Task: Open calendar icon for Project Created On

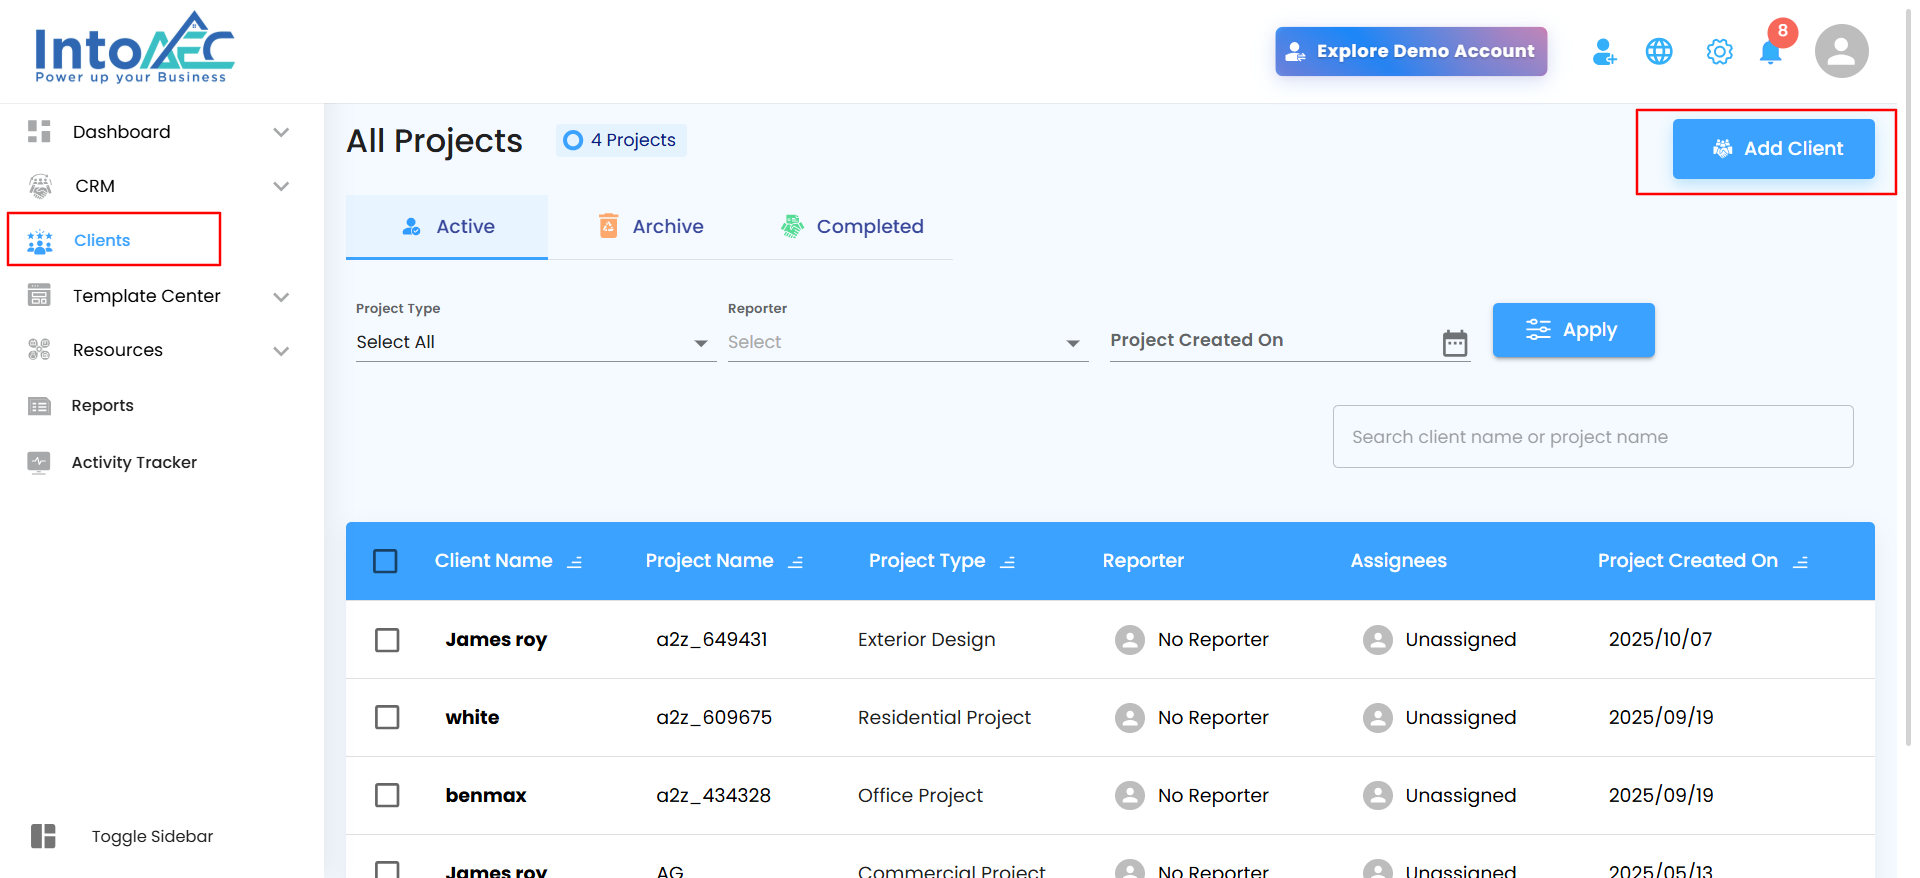Action: click(x=1455, y=343)
